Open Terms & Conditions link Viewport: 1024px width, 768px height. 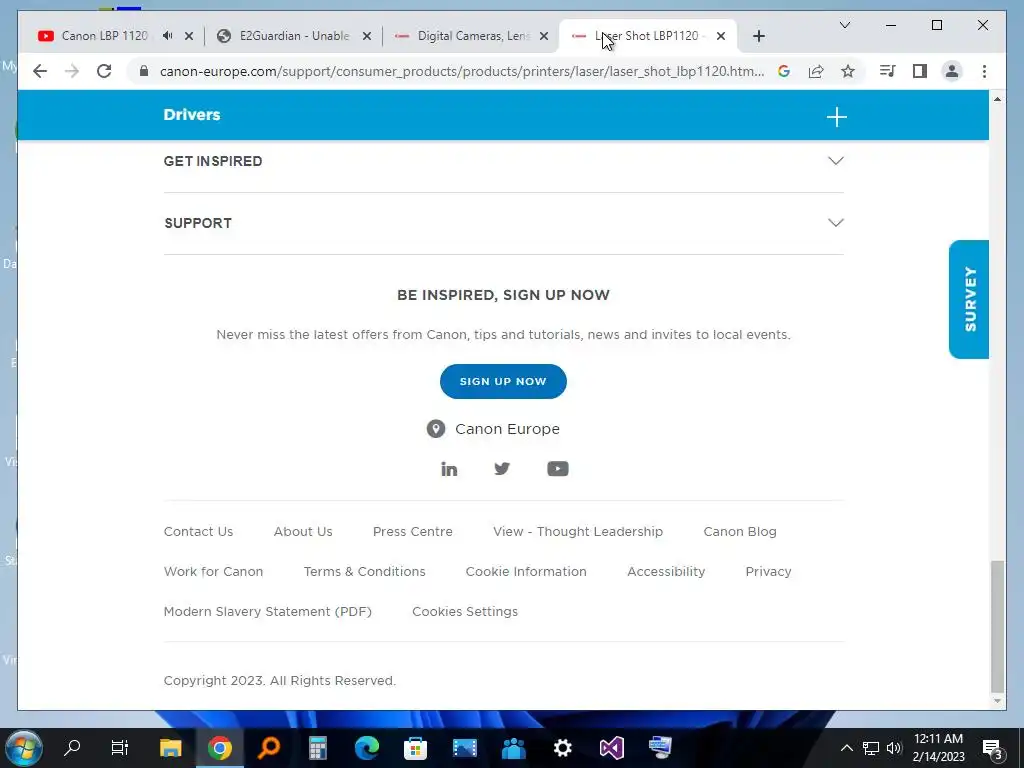tap(364, 571)
